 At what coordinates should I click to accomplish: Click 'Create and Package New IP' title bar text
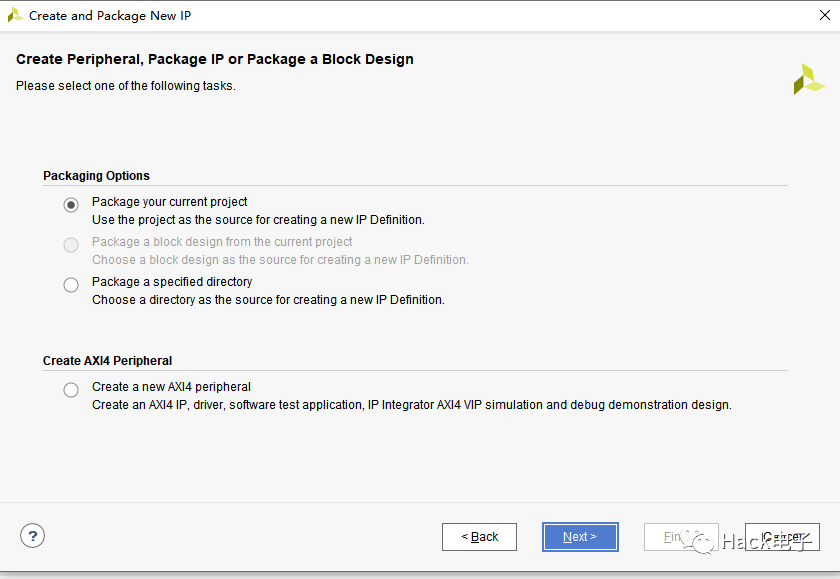tap(110, 16)
